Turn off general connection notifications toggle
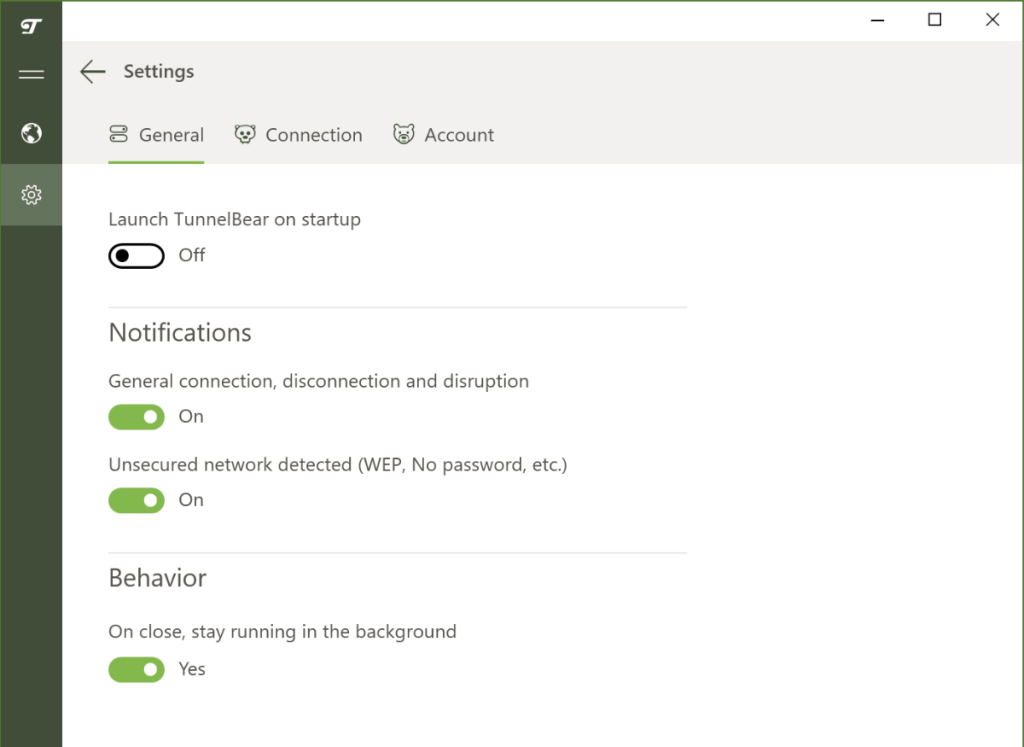 (x=136, y=417)
